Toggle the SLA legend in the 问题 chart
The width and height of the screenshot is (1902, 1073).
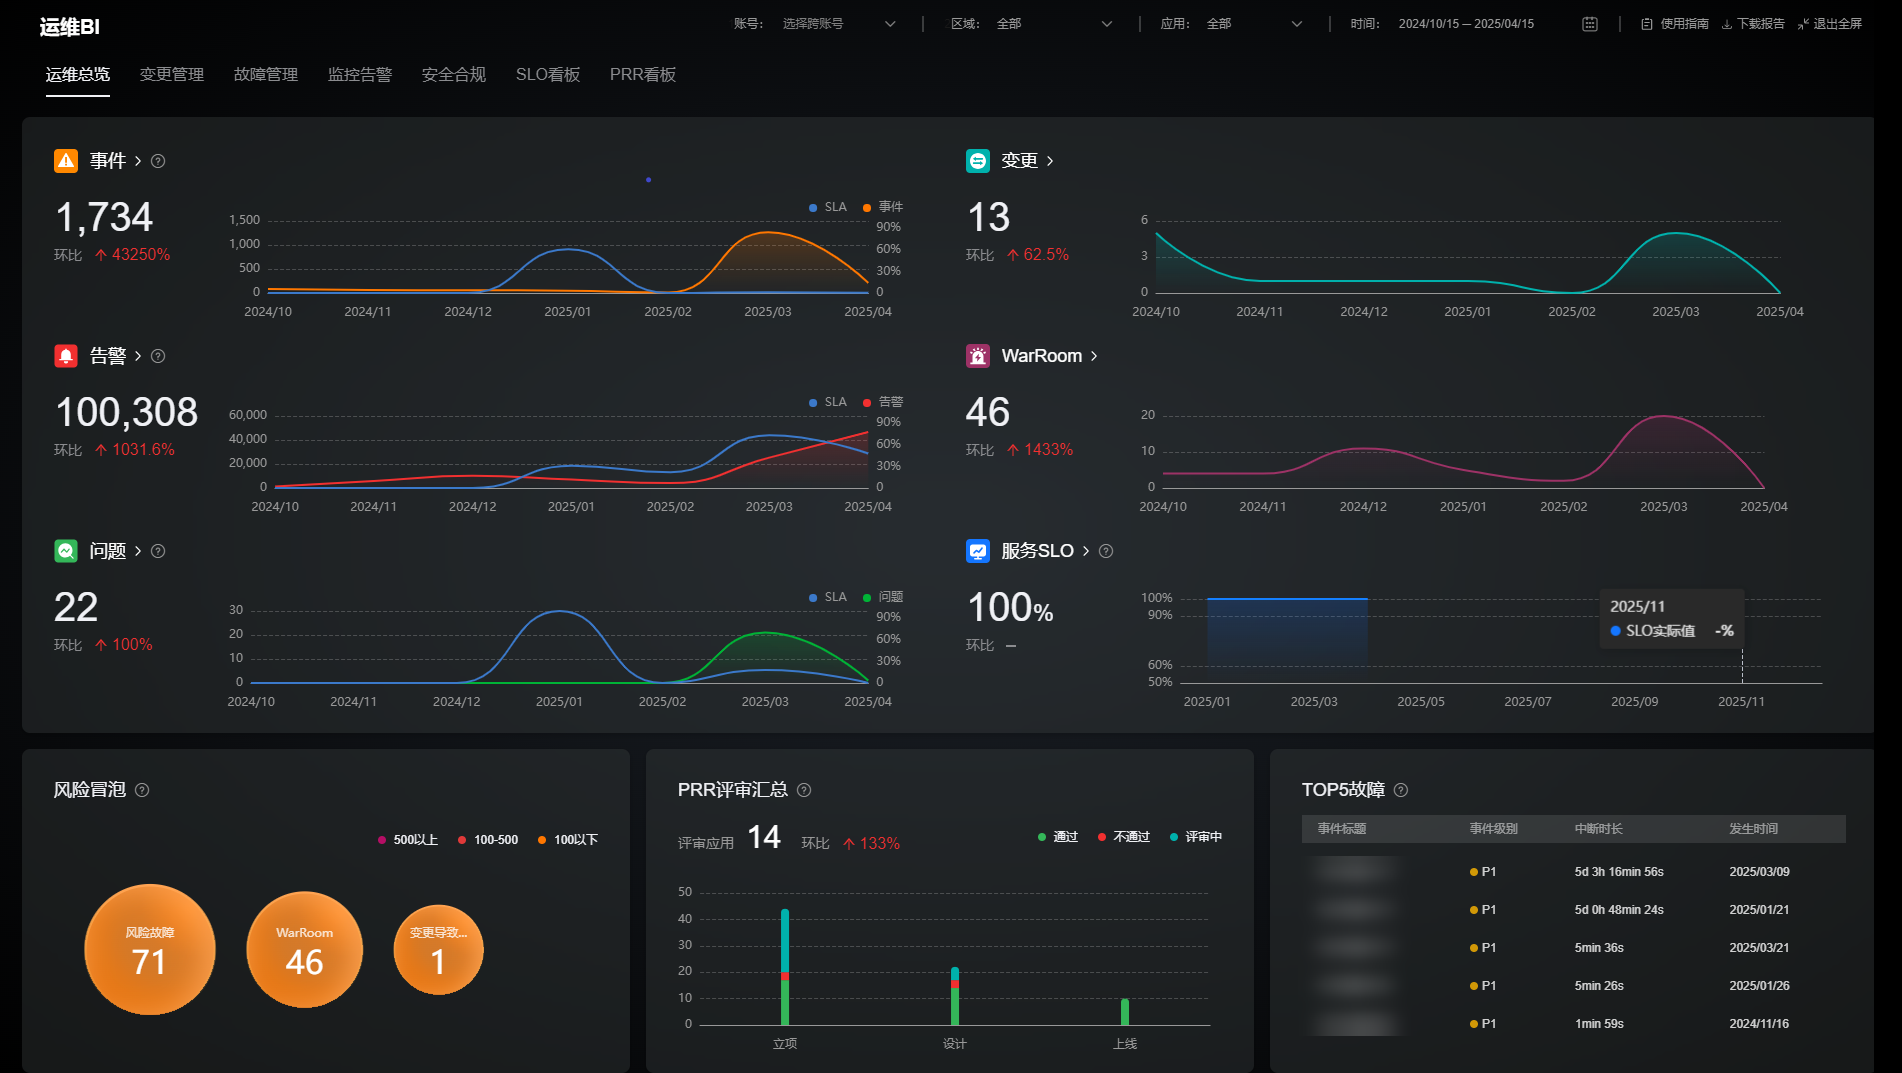pyautogui.click(x=828, y=597)
